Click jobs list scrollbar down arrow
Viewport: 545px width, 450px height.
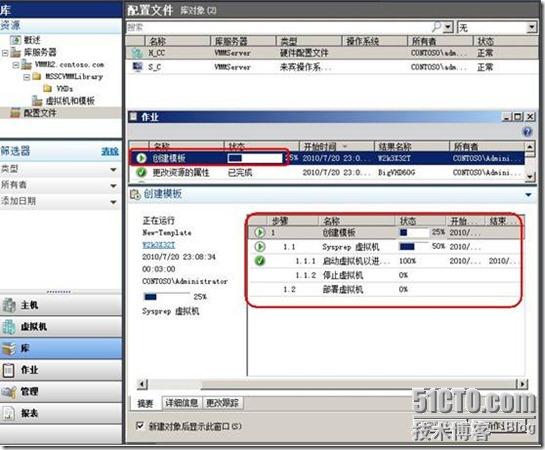529,177
